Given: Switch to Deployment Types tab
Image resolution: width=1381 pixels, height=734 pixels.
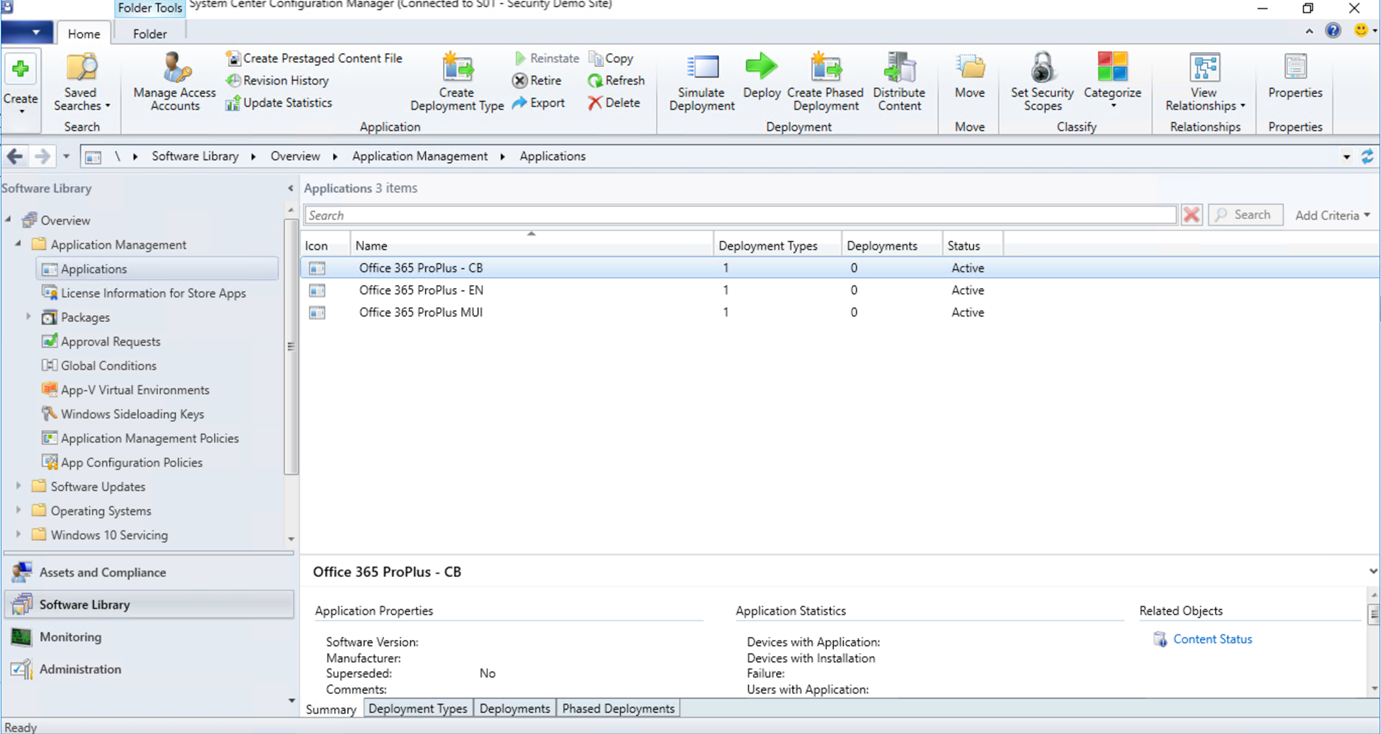Looking at the screenshot, I should (x=417, y=709).
